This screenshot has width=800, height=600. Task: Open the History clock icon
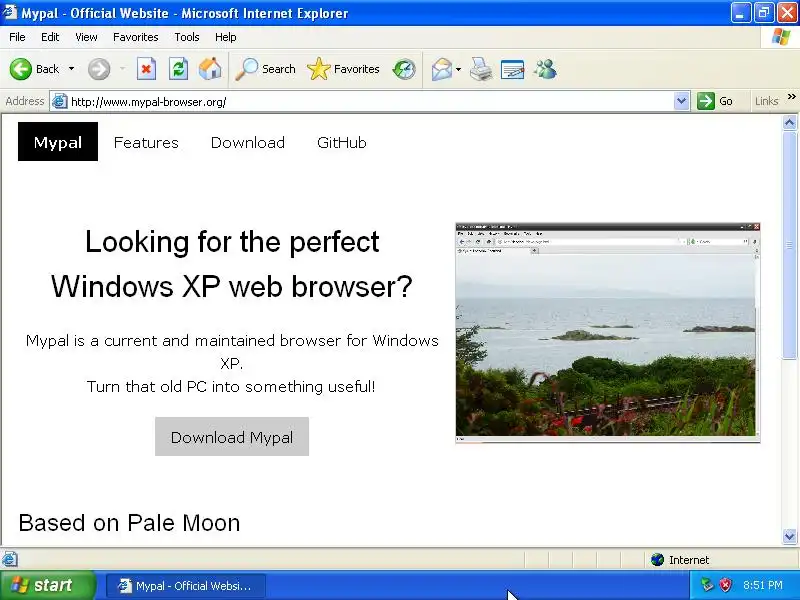point(404,69)
